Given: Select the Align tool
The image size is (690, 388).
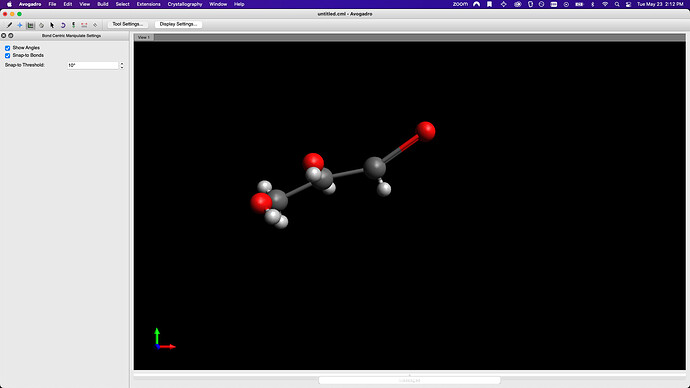Looking at the screenshot, I should 95,25.
